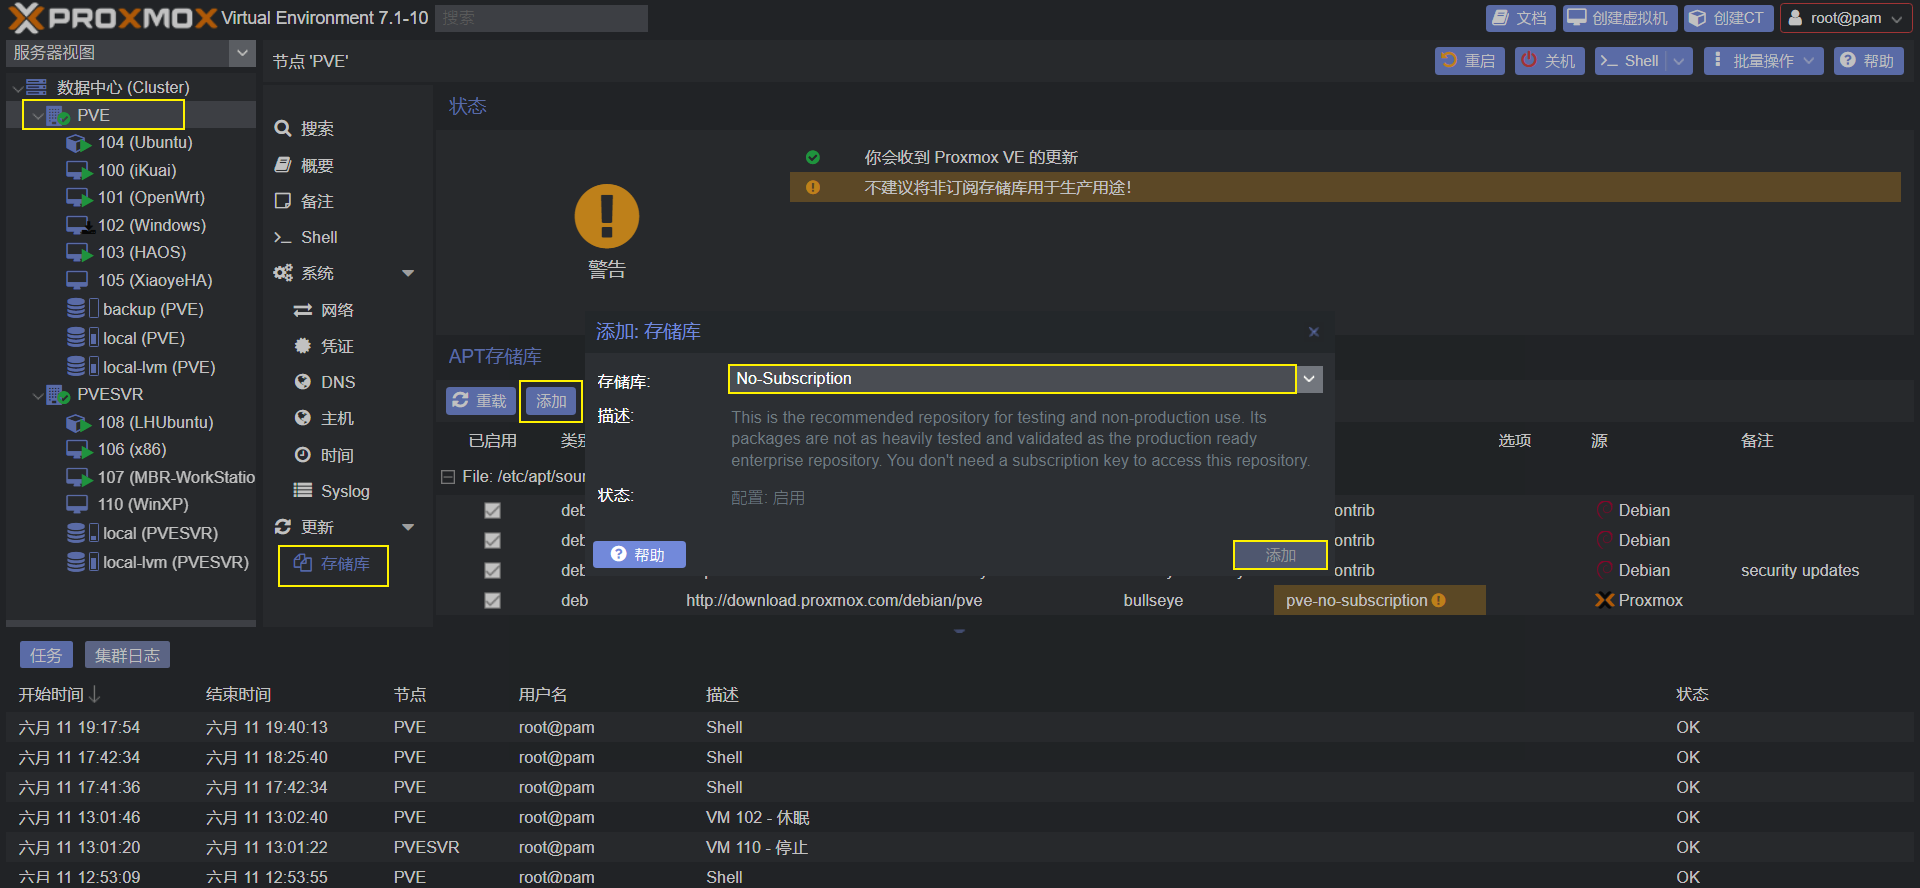Collapse 数据中心 (Cluster) tree
Viewport: 1920px width, 888px height.
click(x=17, y=88)
